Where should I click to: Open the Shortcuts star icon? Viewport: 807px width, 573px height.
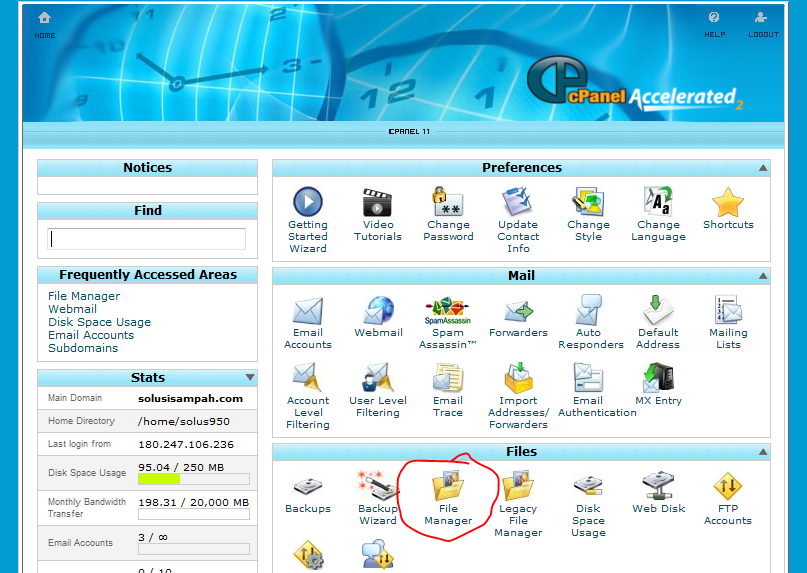point(728,202)
